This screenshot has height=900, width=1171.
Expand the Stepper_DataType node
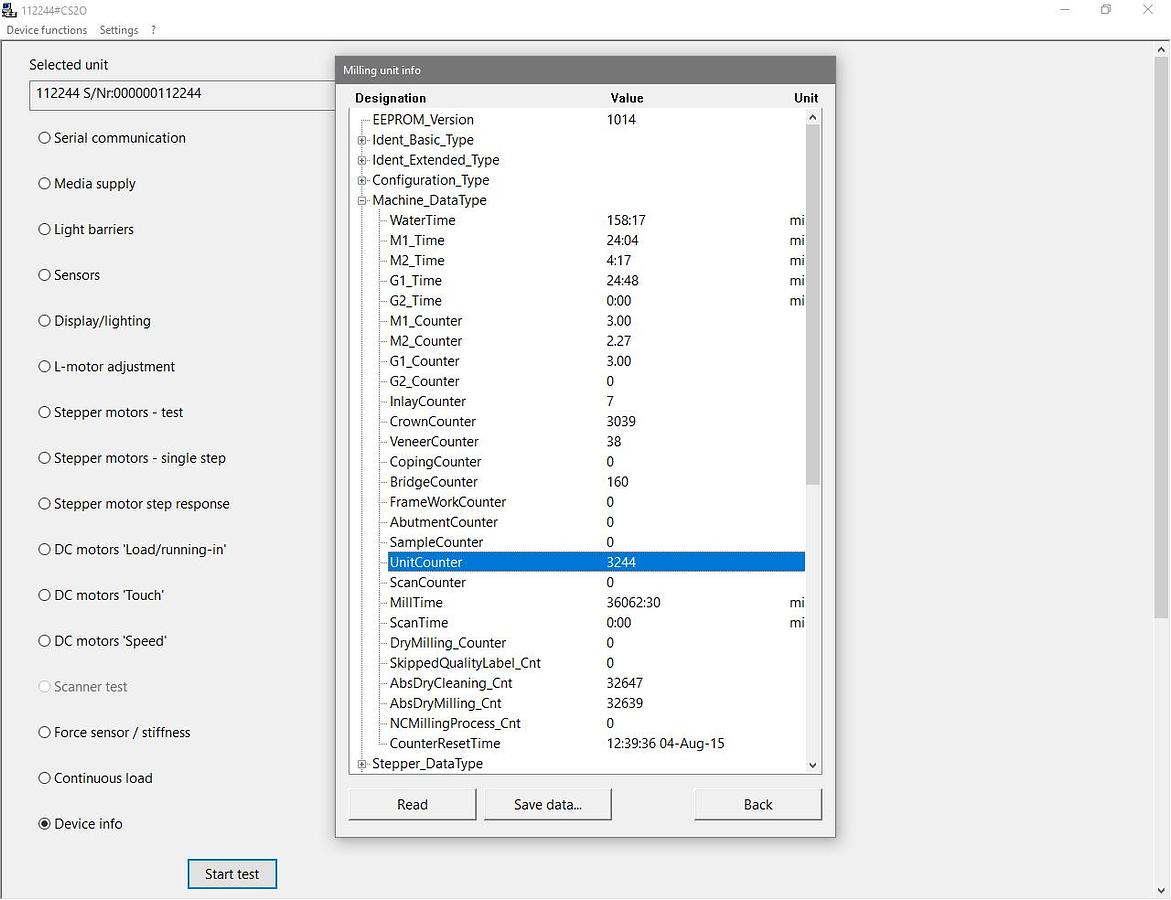(362, 764)
